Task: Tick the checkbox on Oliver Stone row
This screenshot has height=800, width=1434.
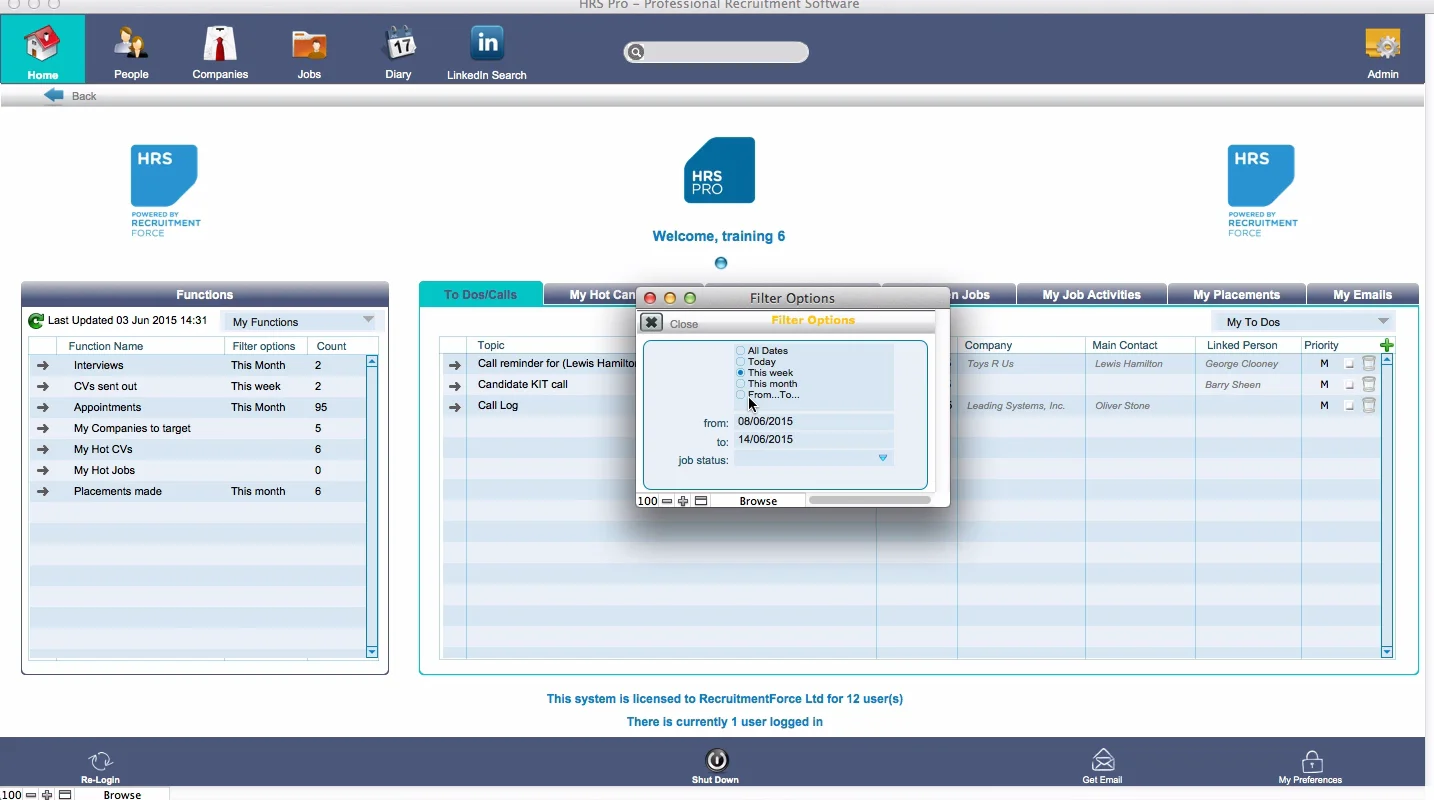Action: pyautogui.click(x=1349, y=406)
